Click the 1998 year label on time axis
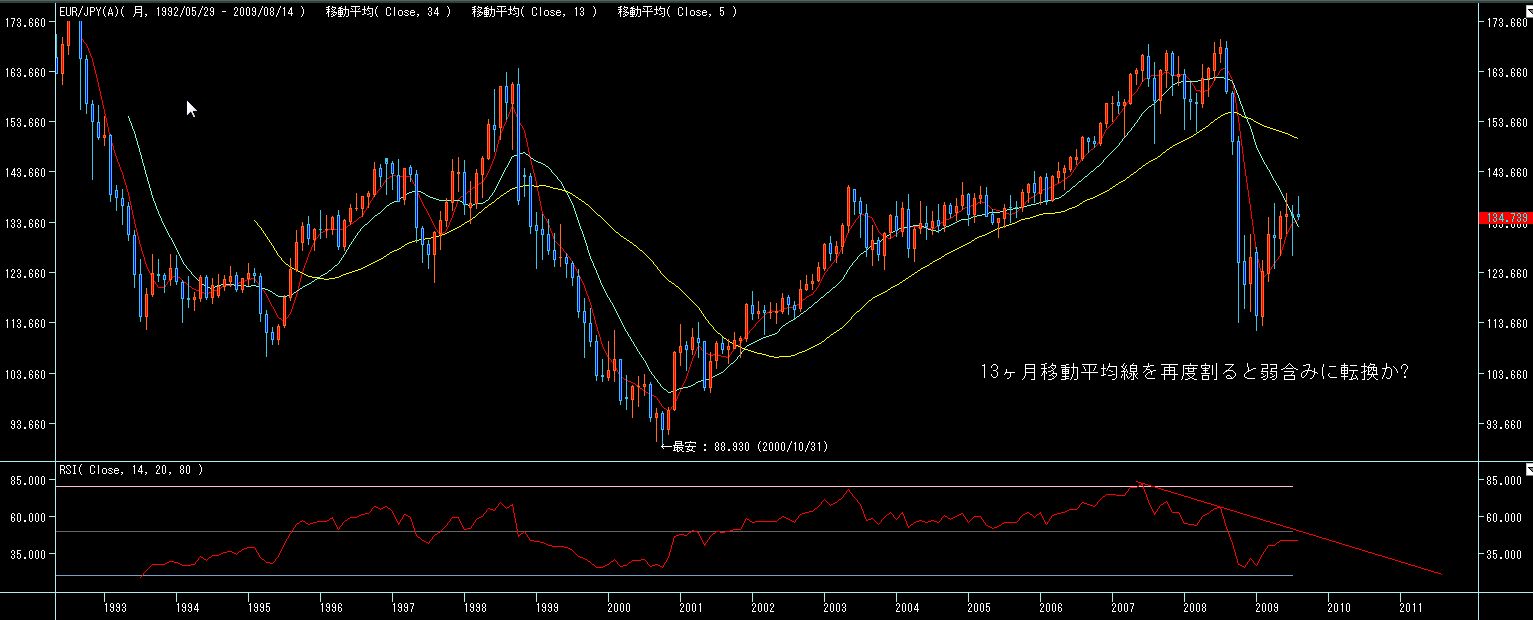1533x620 pixels. [475, 607]
